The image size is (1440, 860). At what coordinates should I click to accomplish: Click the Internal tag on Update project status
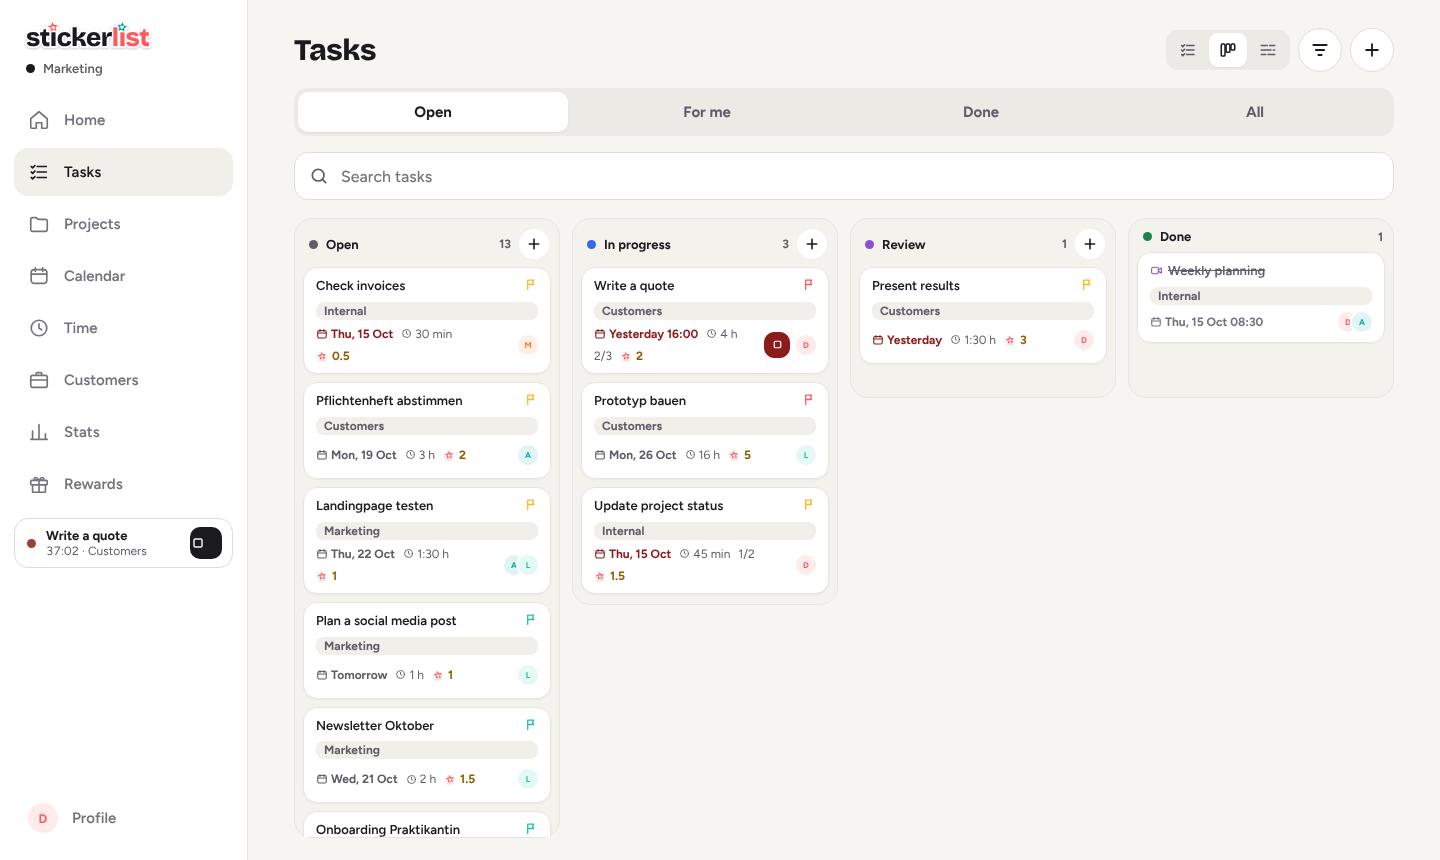coord(705,531)
